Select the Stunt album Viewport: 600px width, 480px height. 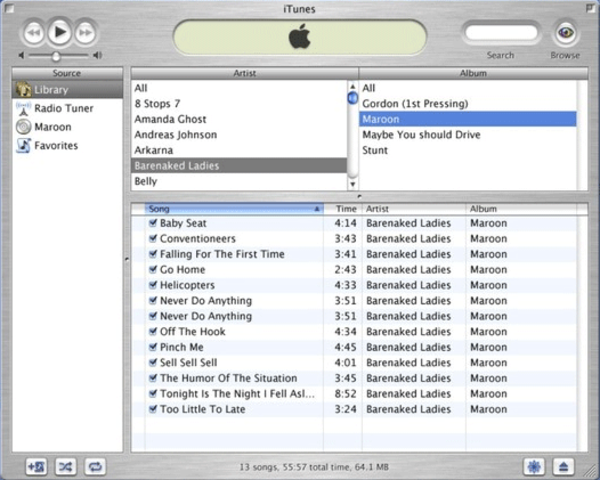[x=468, y=150]
